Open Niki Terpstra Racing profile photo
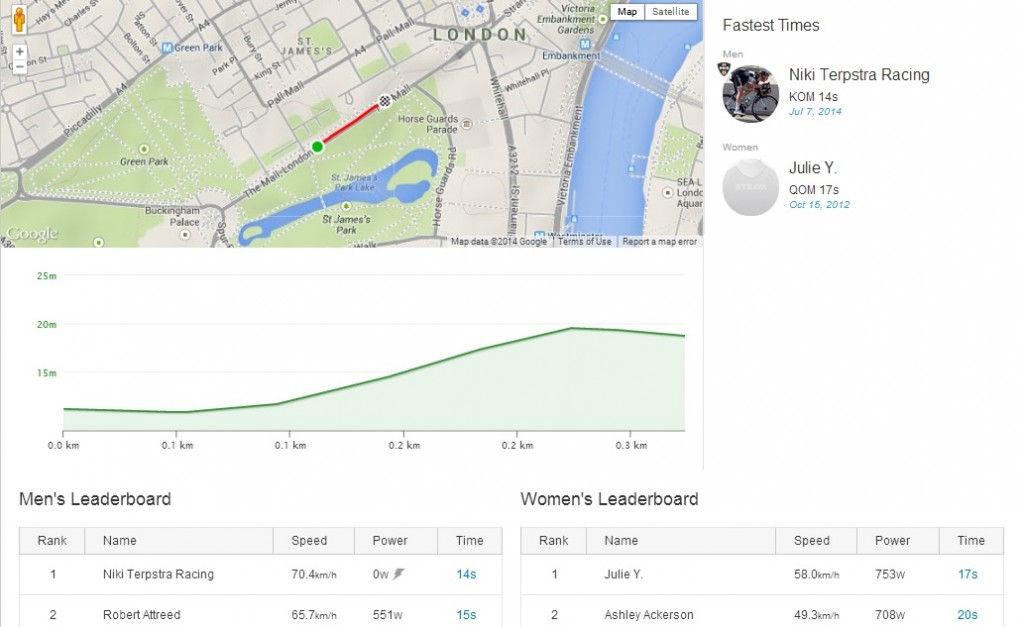Screen dimensions: 1020x627 click(751, 94)
